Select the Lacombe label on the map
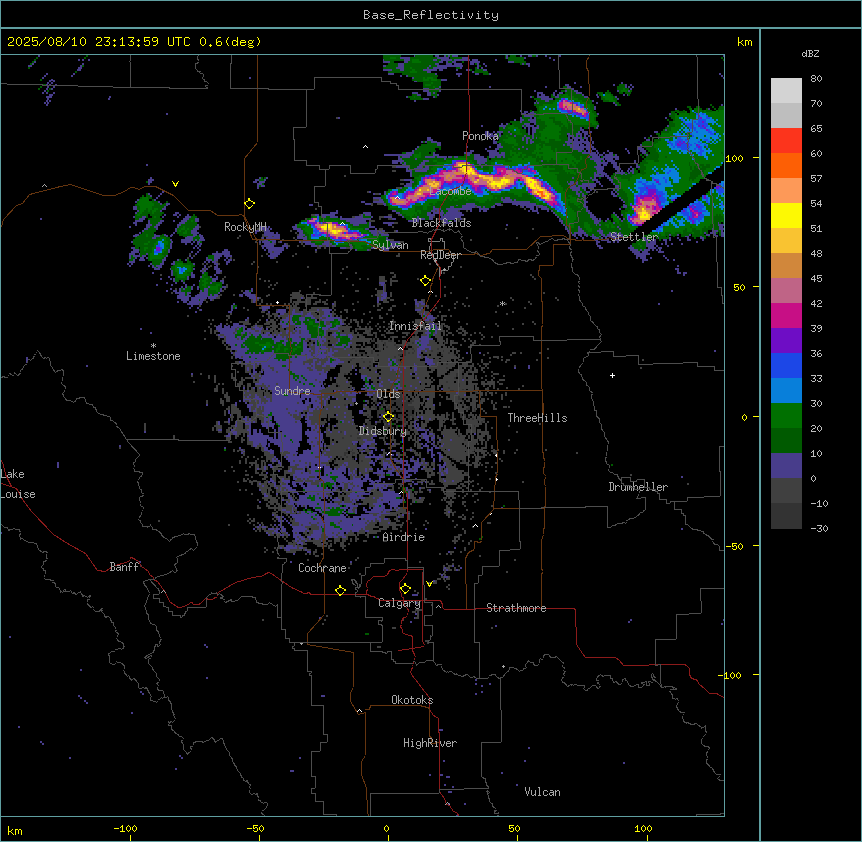 [451, 191]
